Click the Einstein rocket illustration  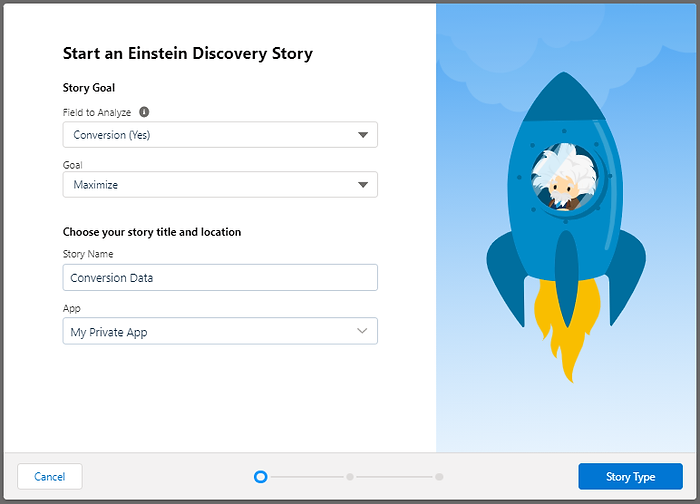click(x=566, y=228)
